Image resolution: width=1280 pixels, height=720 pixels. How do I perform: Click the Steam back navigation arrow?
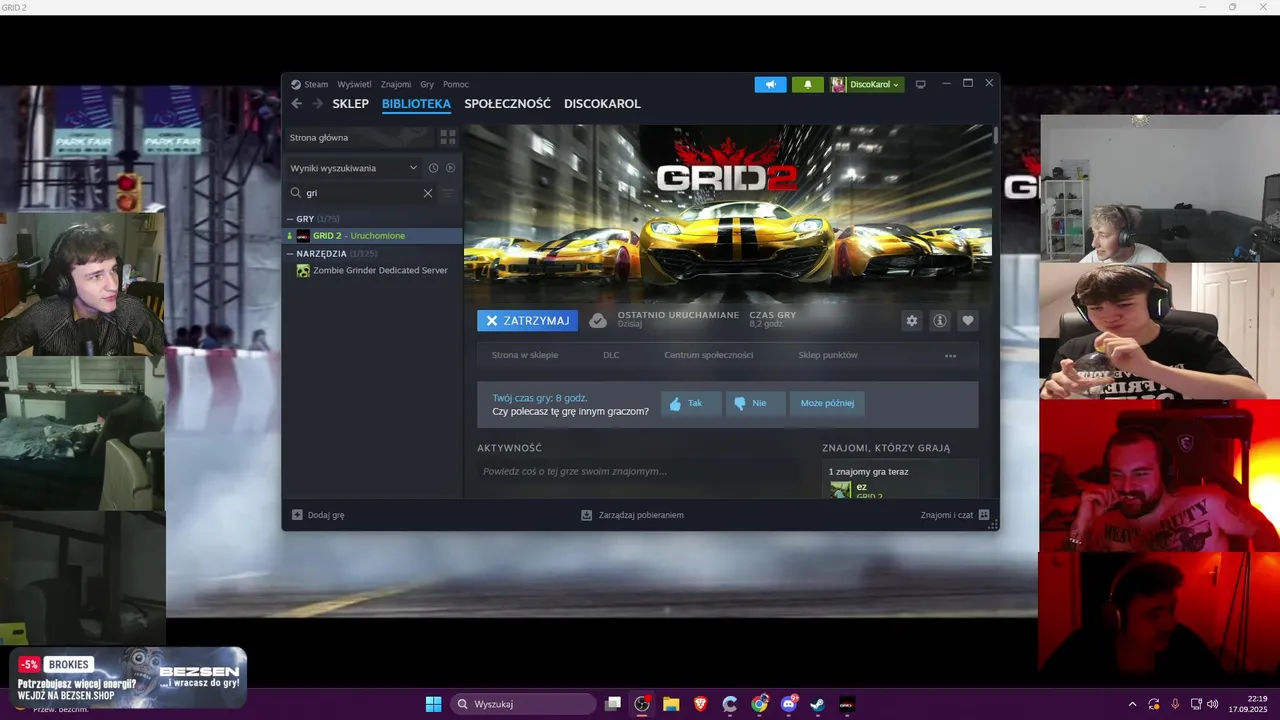tap(296, 104)
